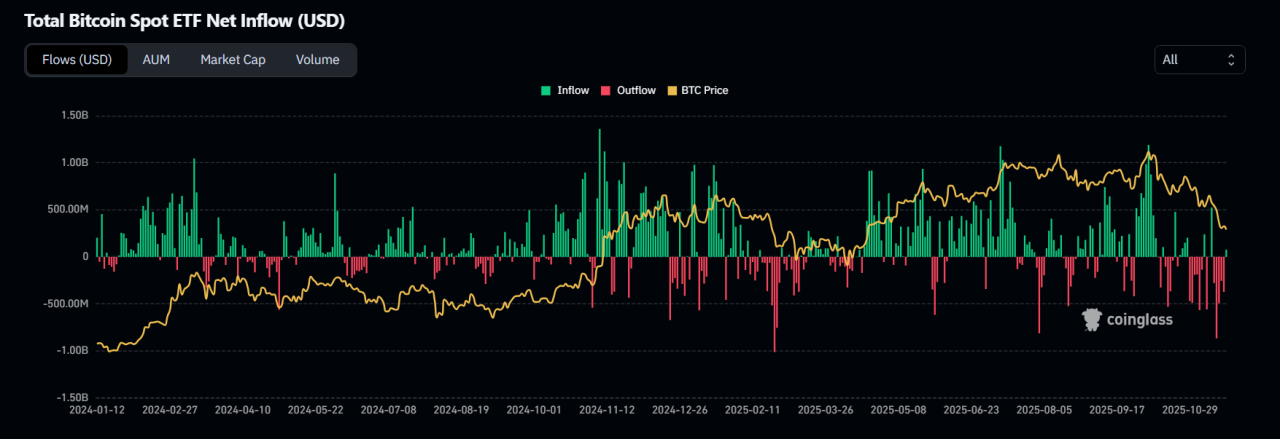Click the 1.50B y-axis label
The image size is (1280, 439).
tap(75, 116)
